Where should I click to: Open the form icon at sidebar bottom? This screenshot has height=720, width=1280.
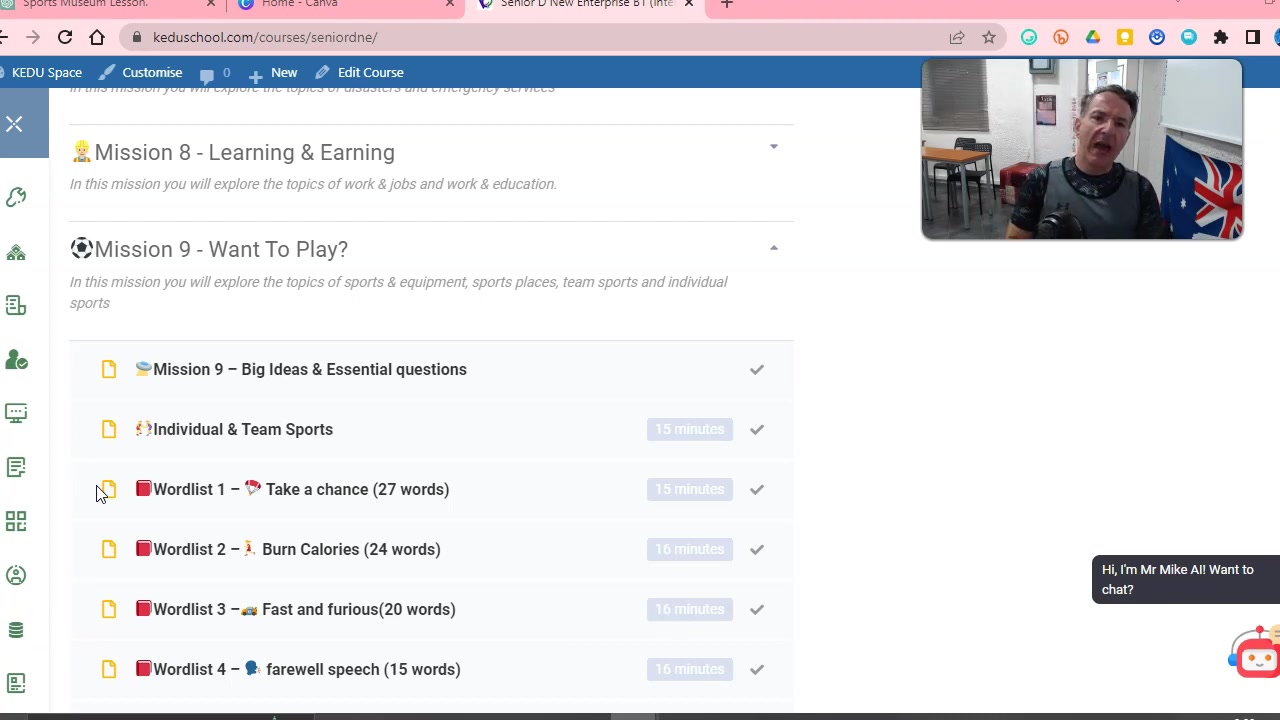click(x=16, y=683)
